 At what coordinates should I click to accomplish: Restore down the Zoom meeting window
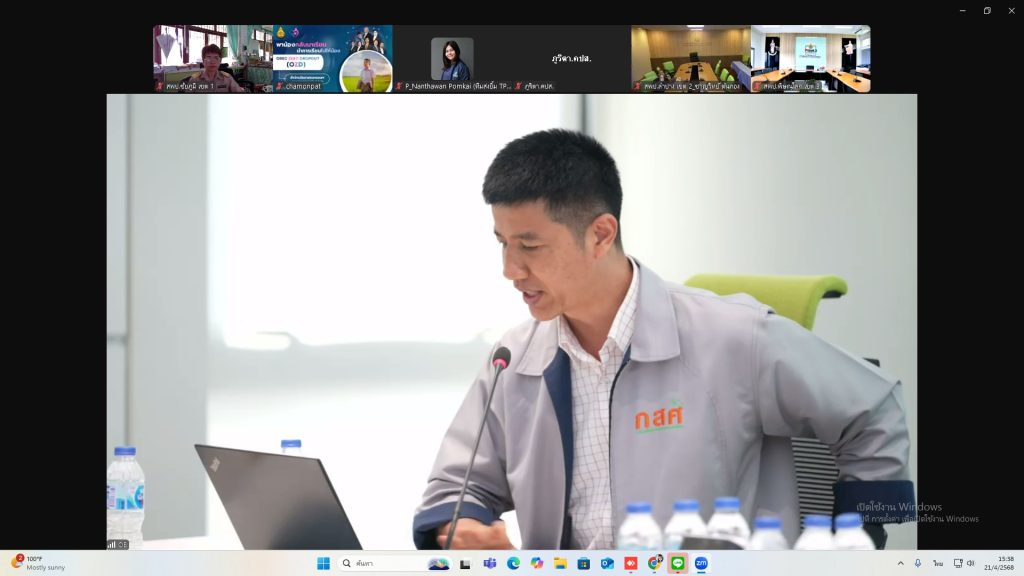point(987,10)
